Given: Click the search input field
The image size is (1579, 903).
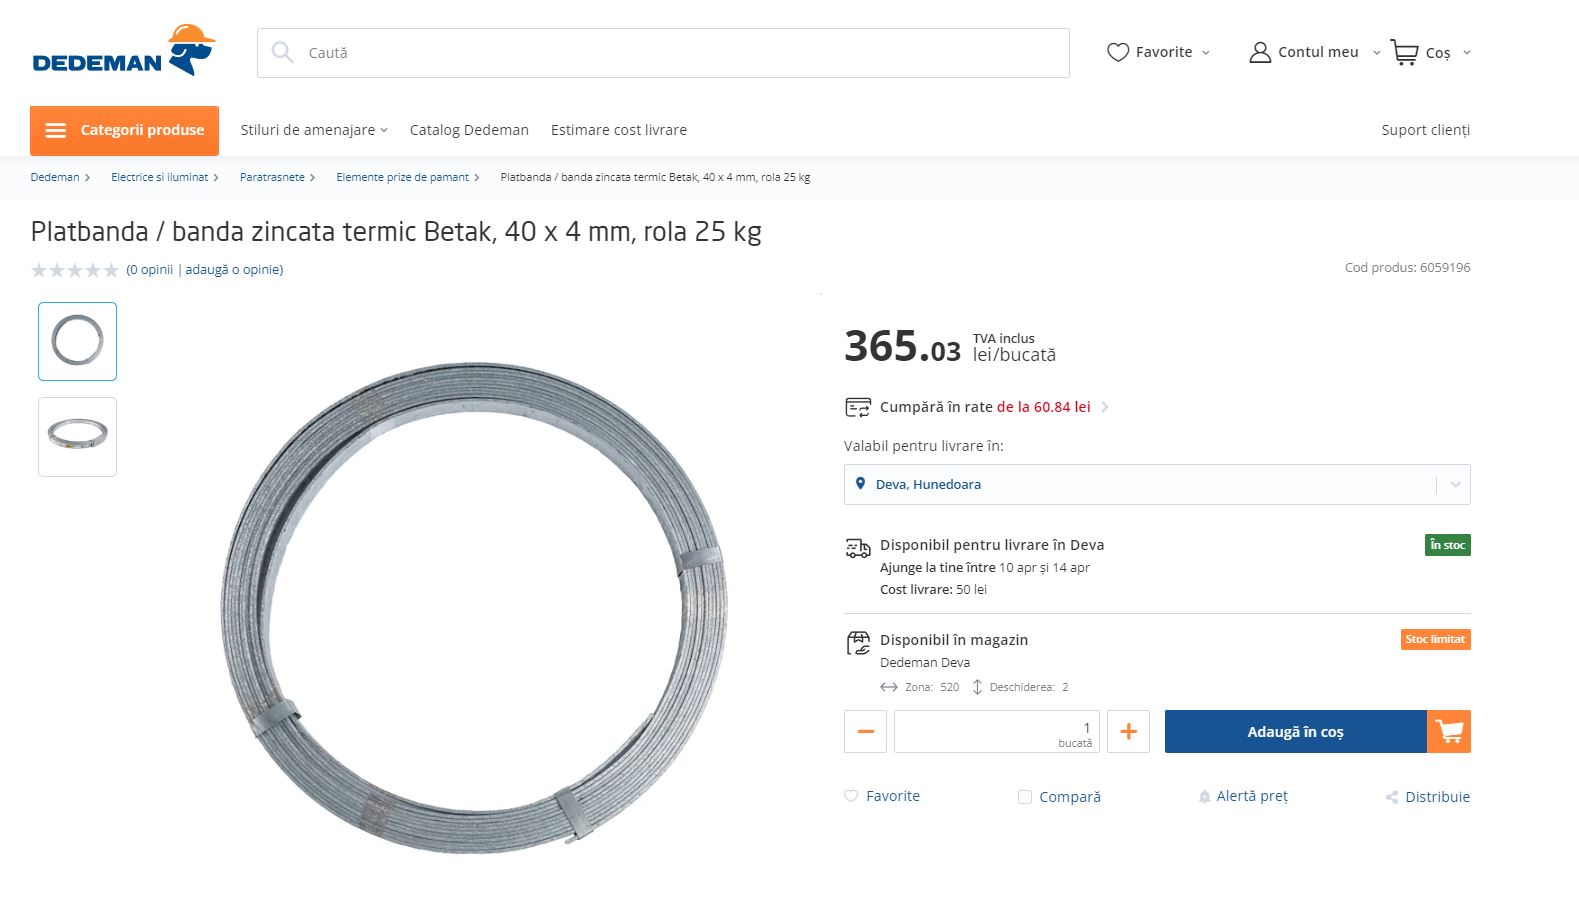Looking at the screenshot, I should pos(663,53).
